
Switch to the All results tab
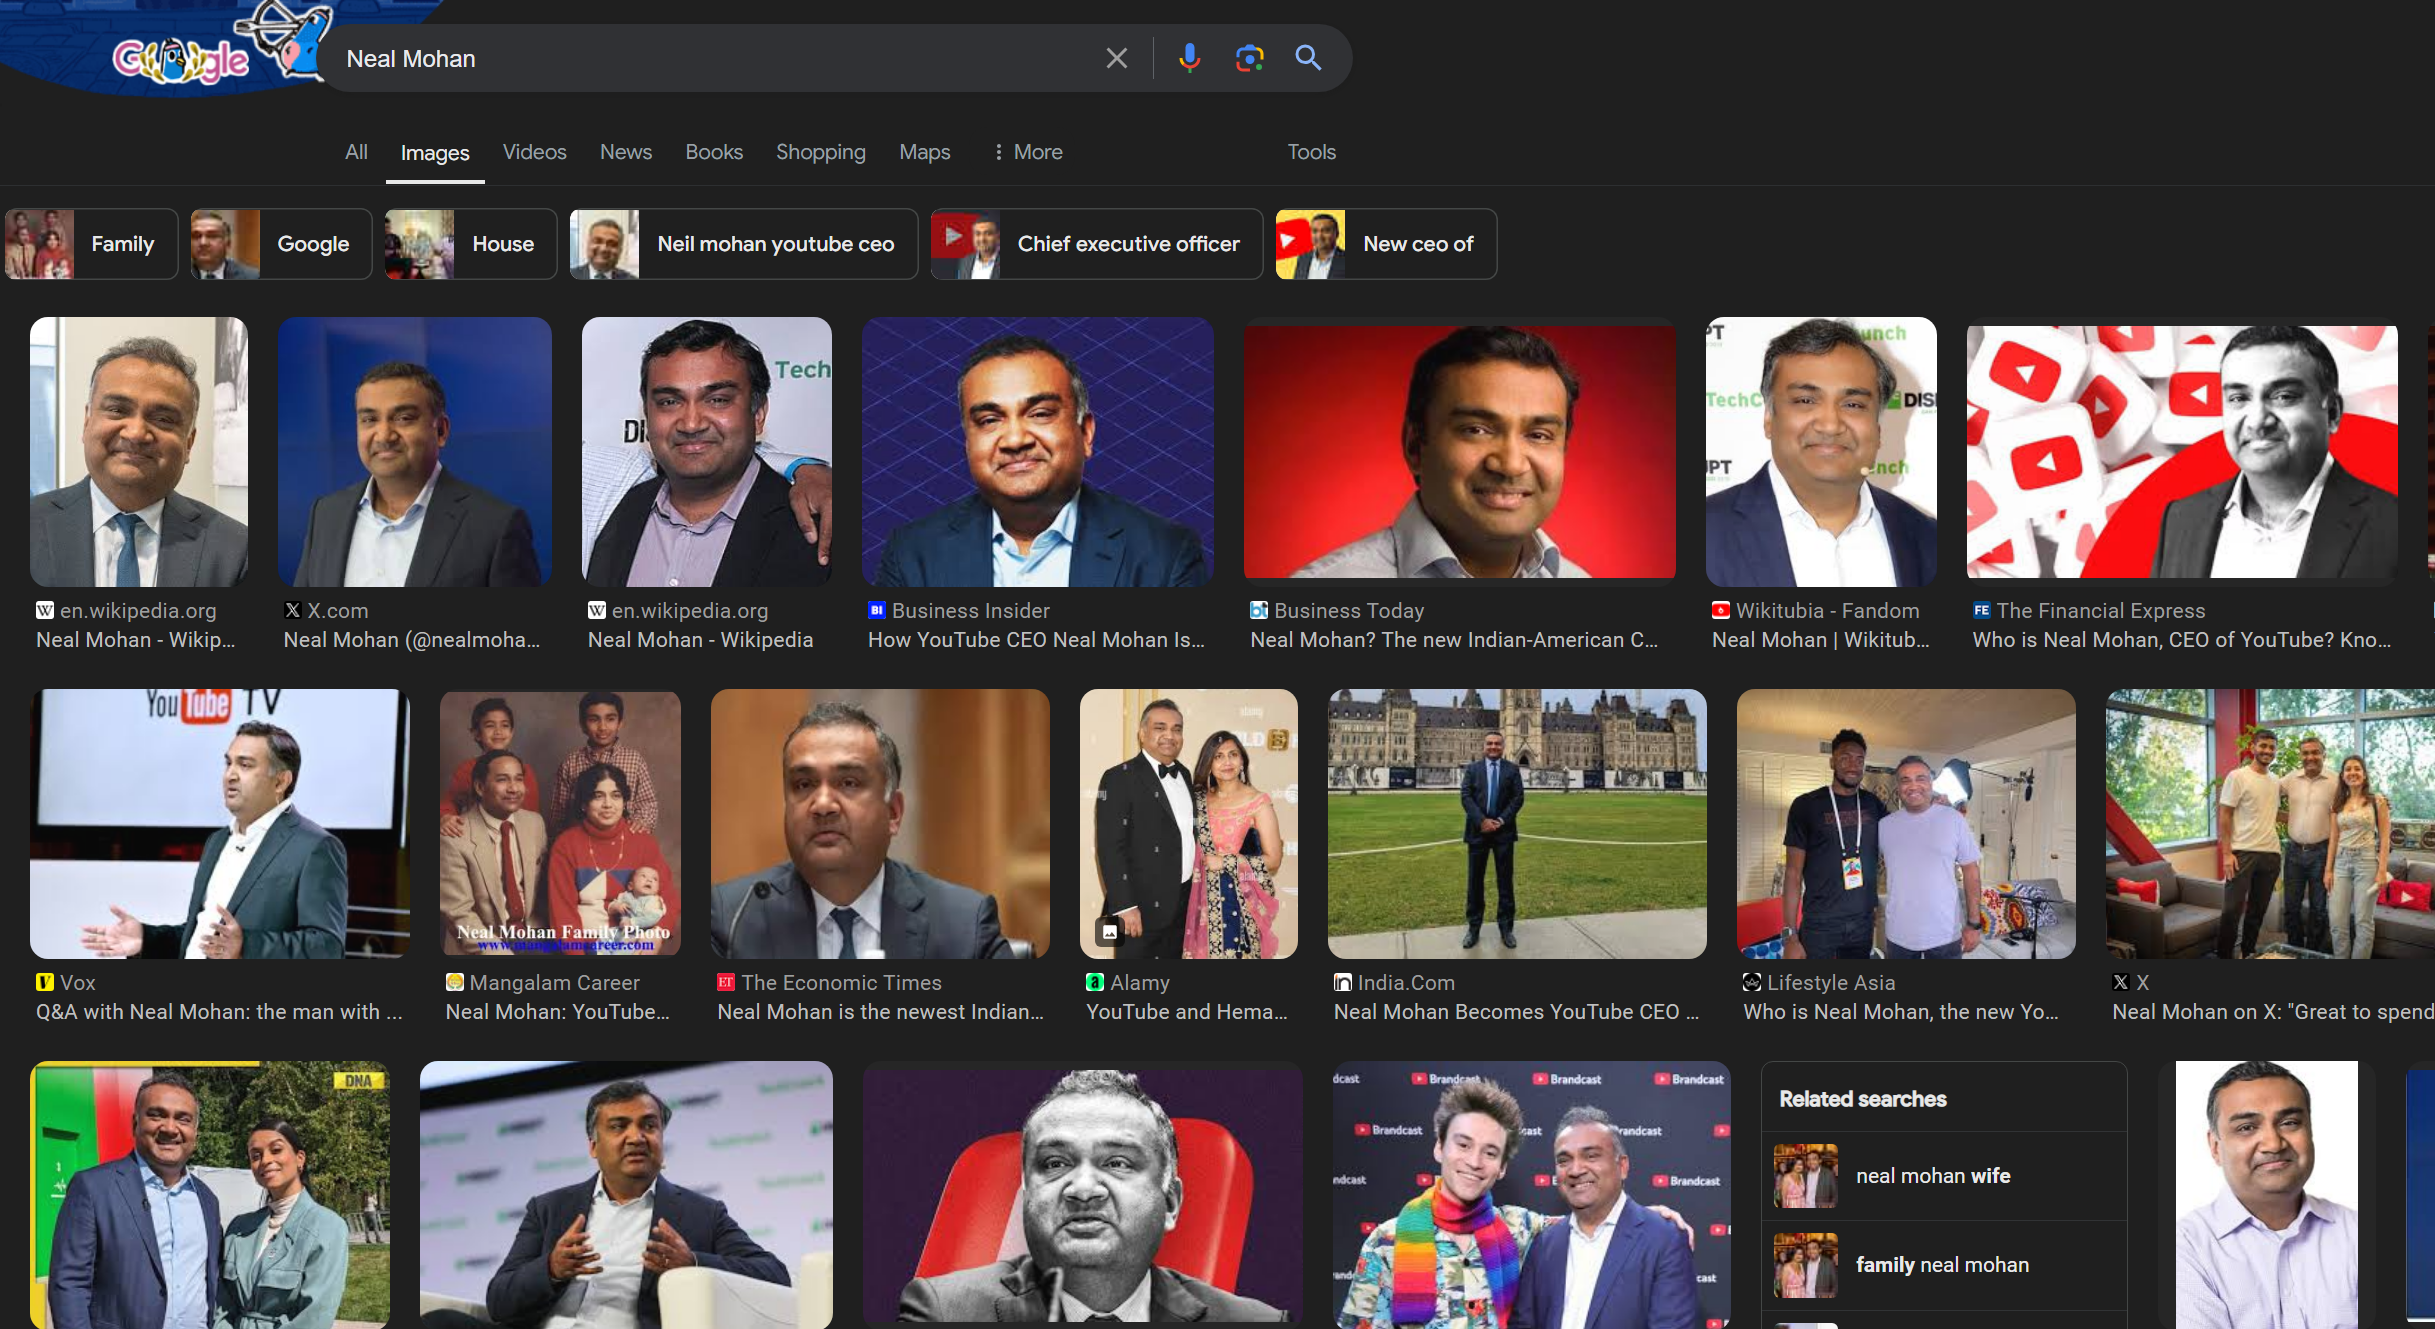(x=356, y=152)
